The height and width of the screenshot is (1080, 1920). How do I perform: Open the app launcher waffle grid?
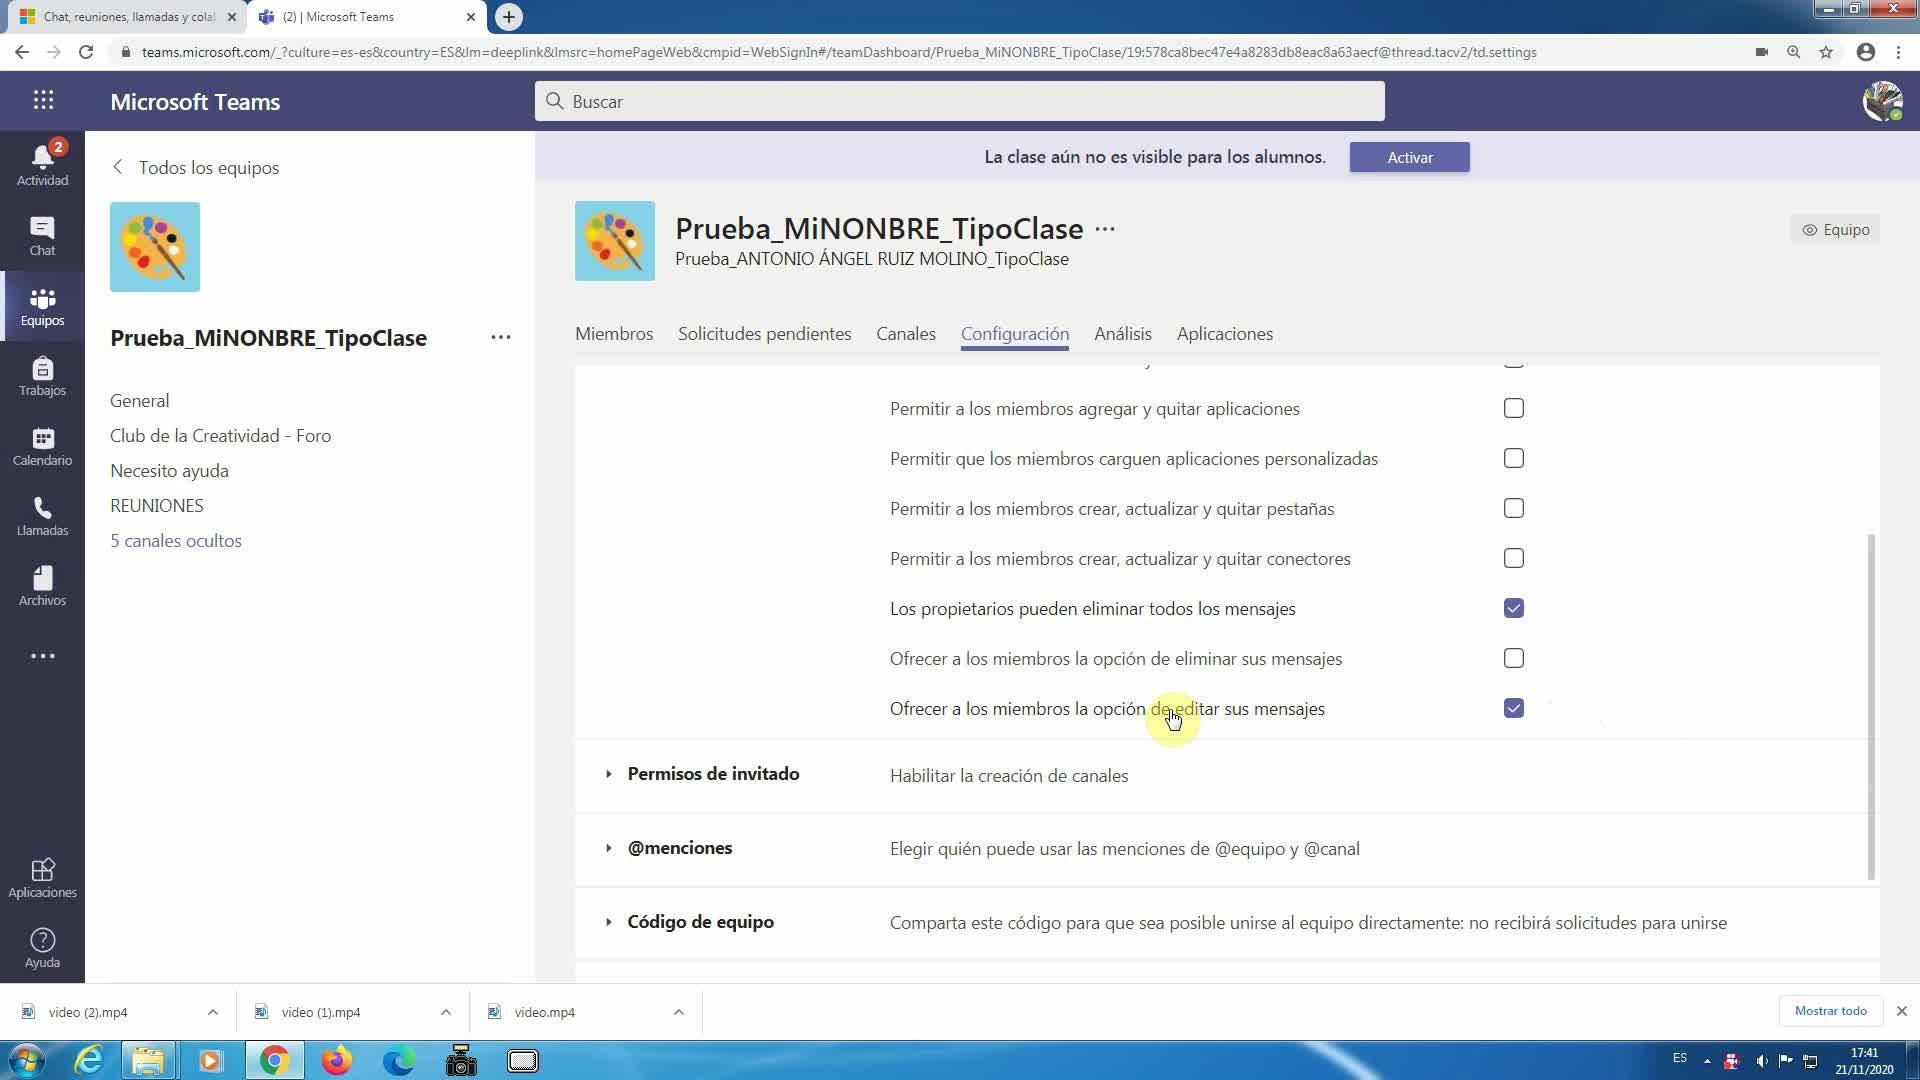[43, 100]
